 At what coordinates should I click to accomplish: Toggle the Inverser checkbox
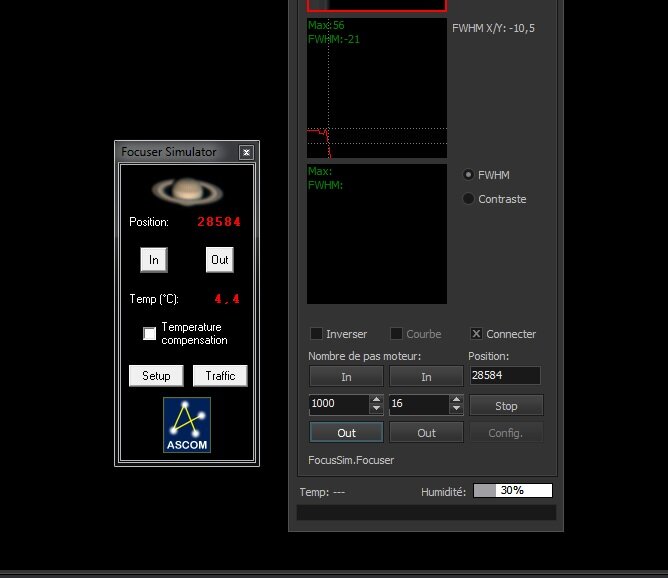317,334
